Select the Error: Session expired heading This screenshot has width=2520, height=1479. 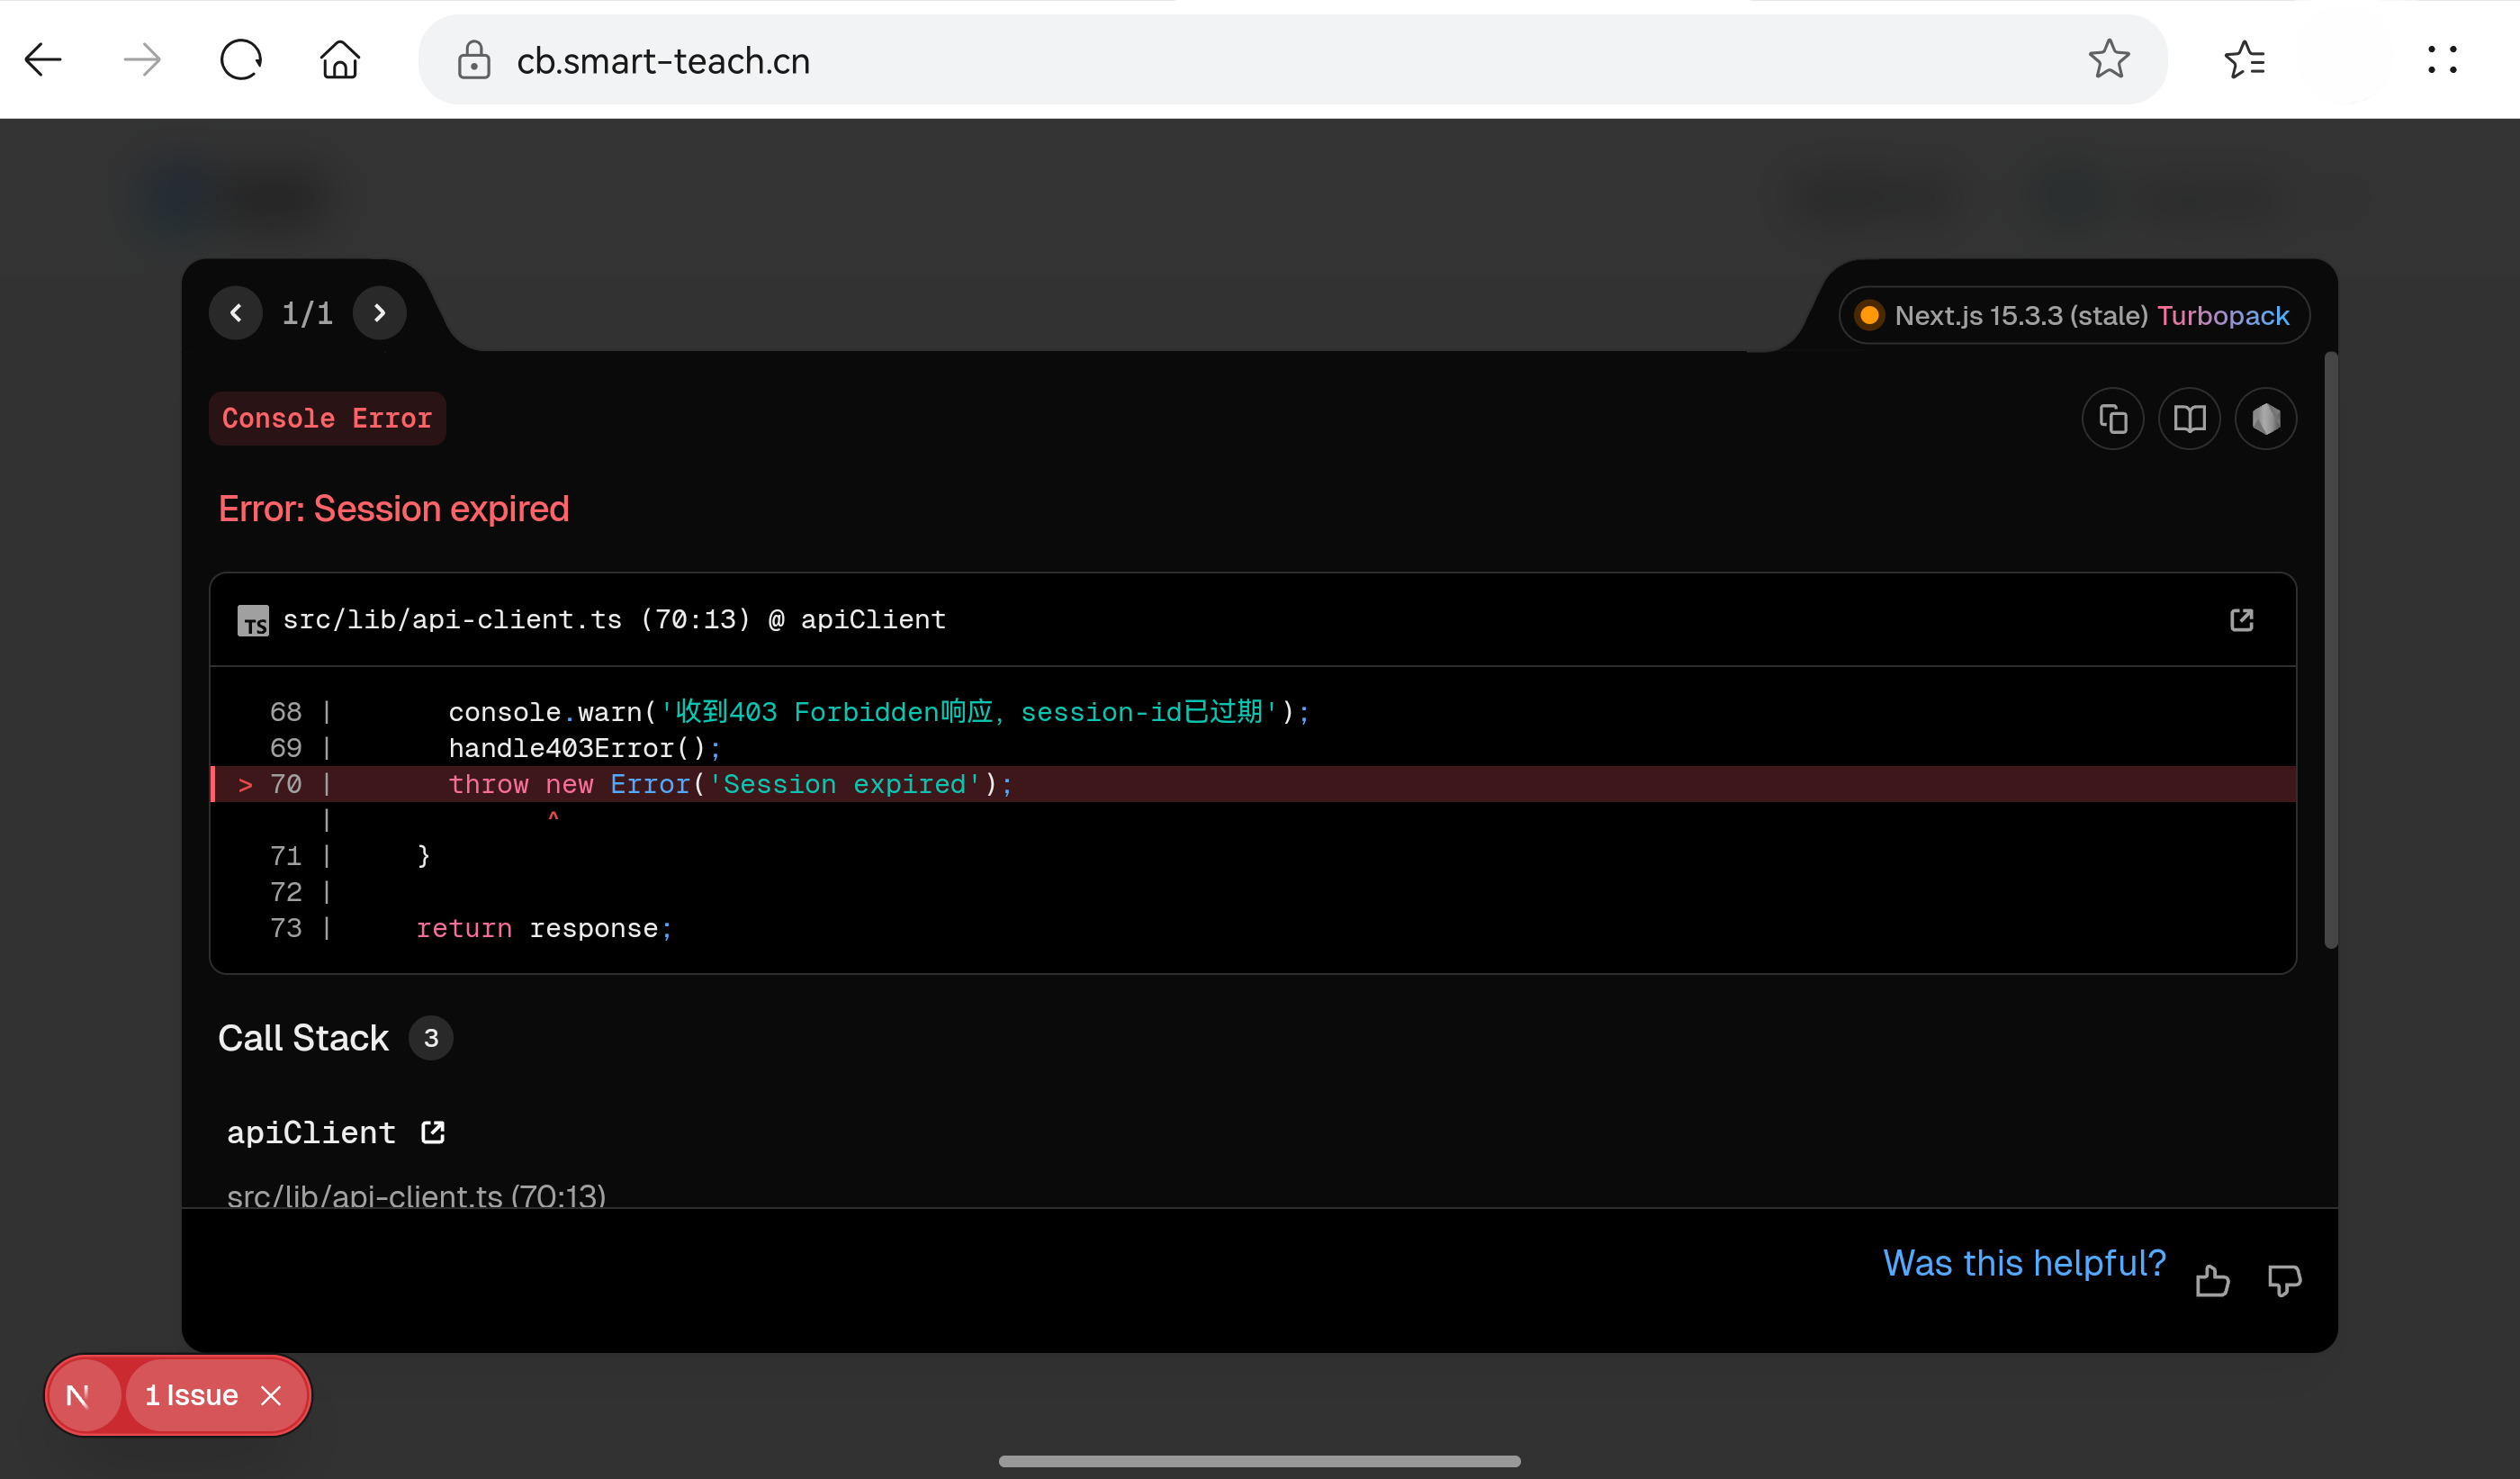[x=394, y=509]
